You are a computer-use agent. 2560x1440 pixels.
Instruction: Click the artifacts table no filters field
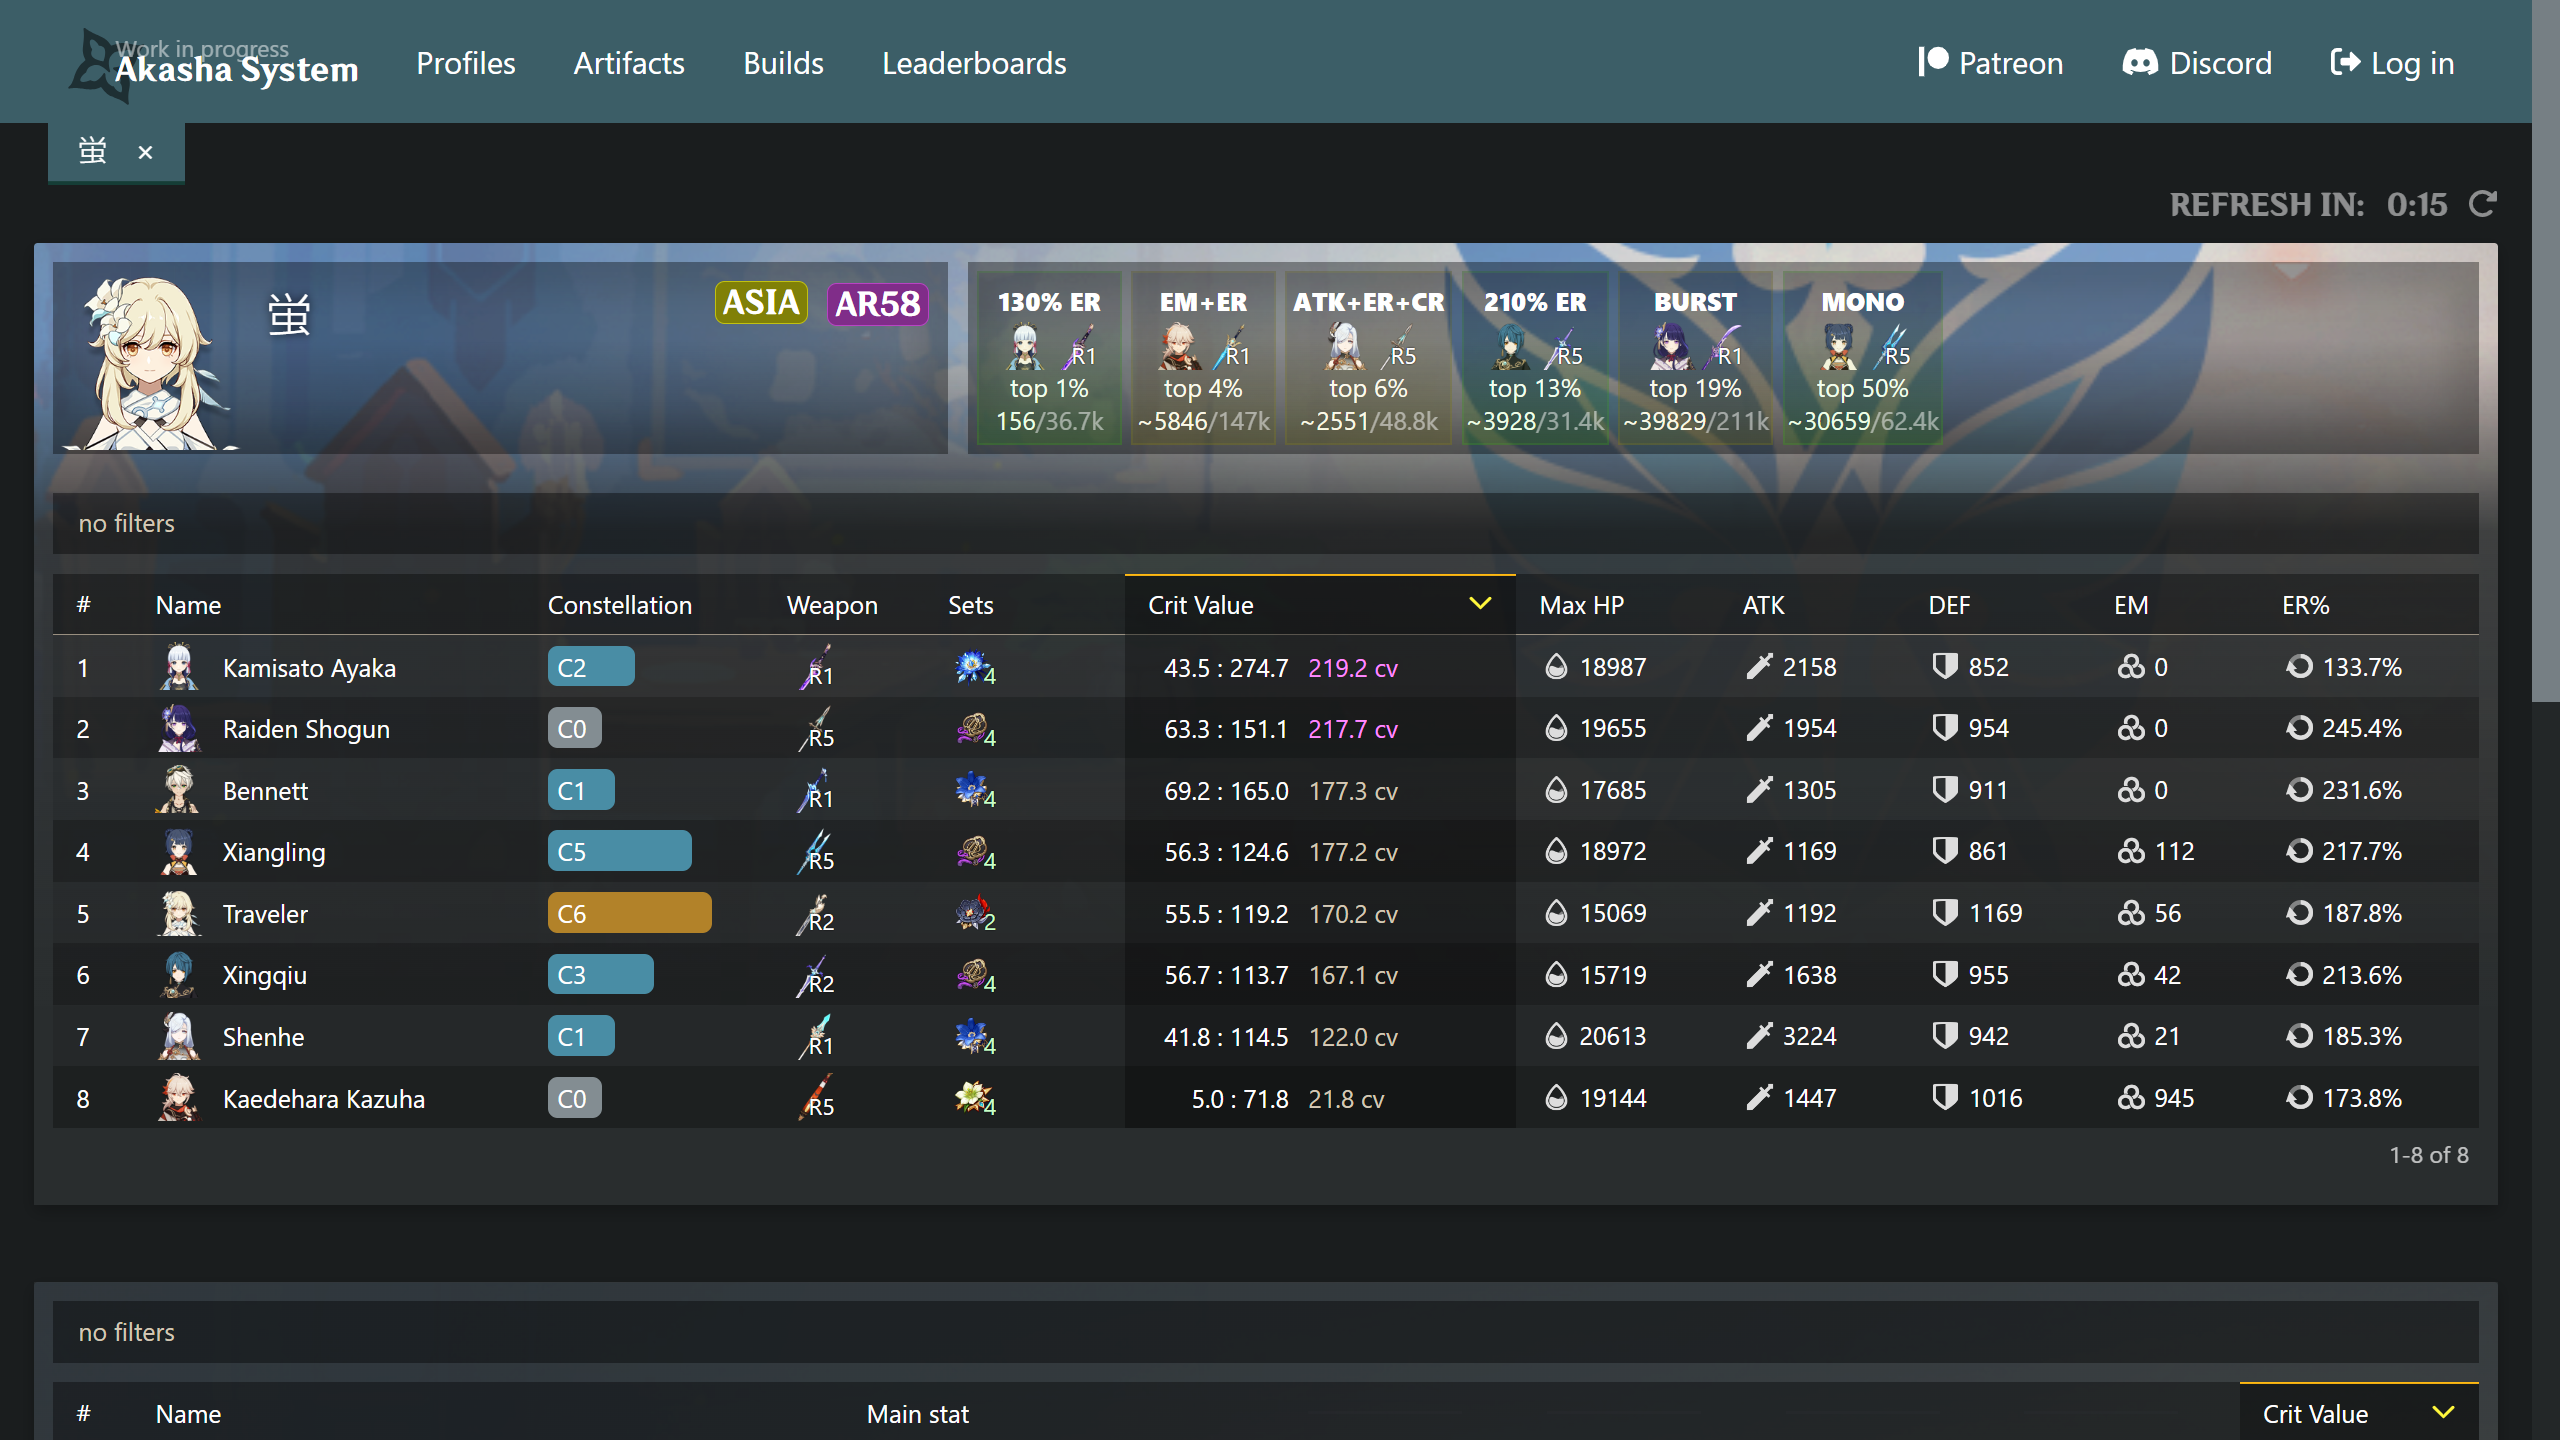[x=1265, y=1332]
